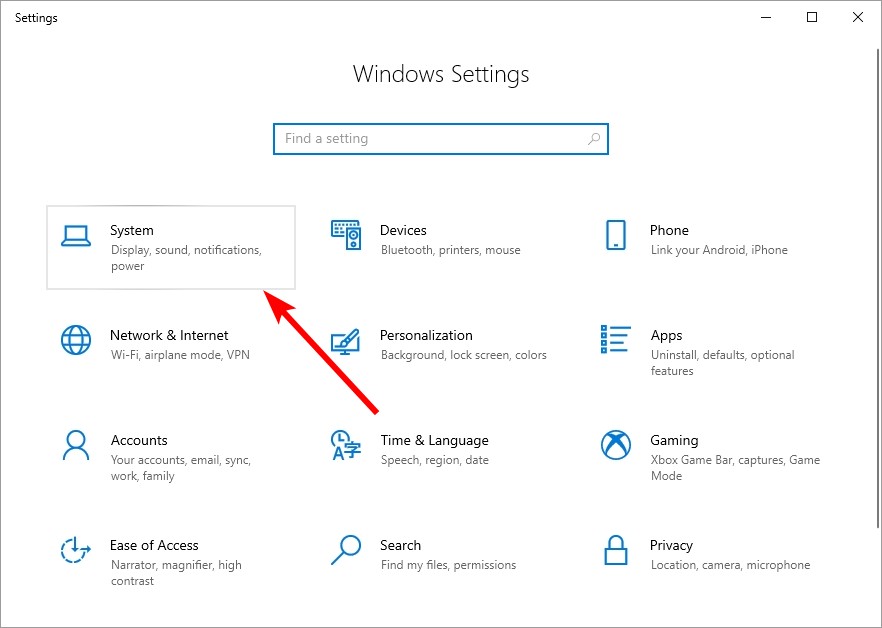
Task: Click 'Narrator, magnifier, high contrast' text
Action: pos(176,573)
